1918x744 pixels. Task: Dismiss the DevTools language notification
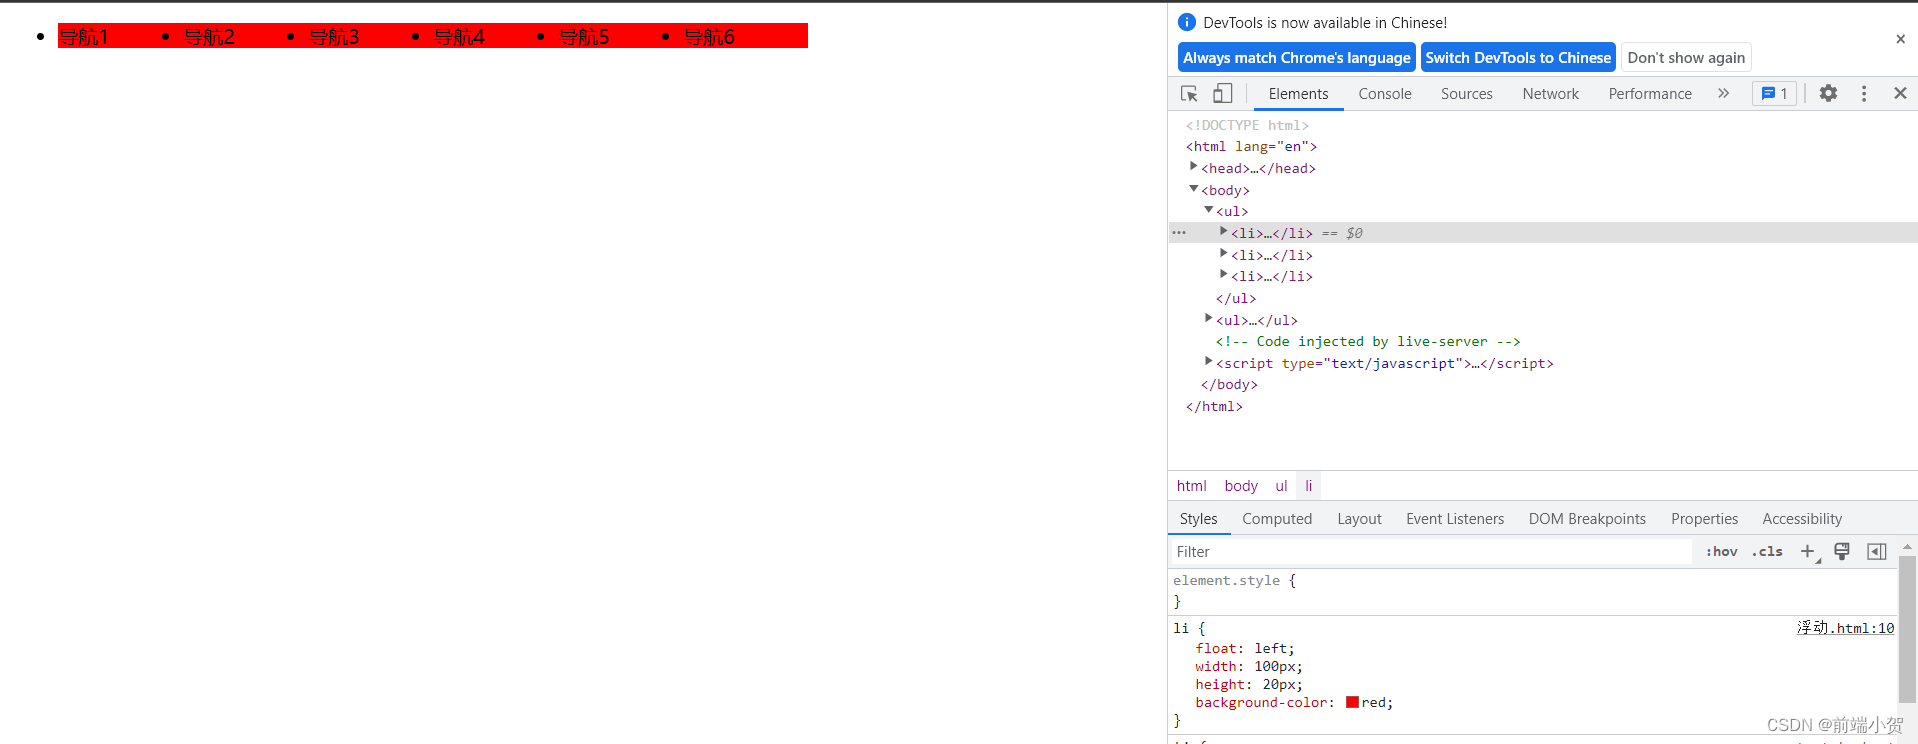pos(1900,39)
